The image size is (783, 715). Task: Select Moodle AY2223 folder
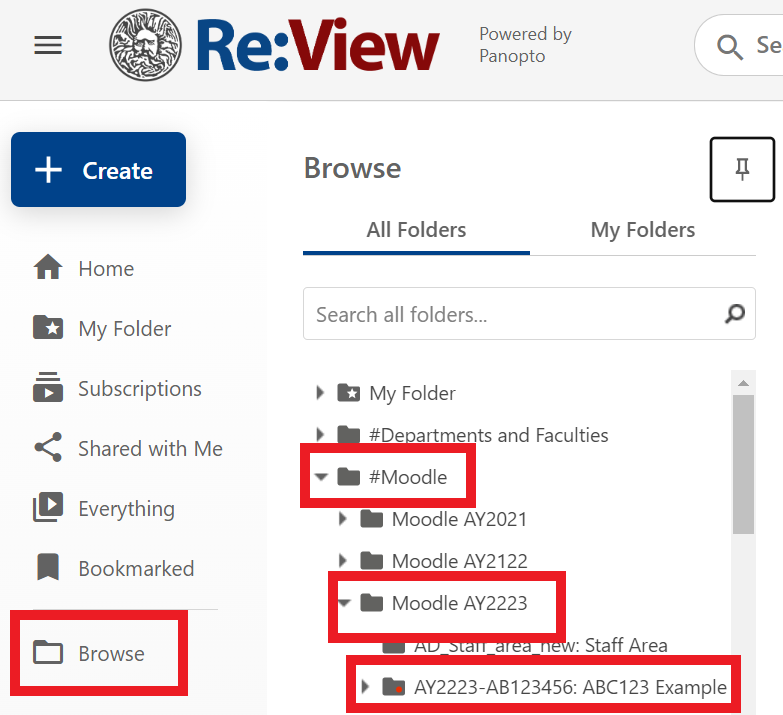(459, 603)
